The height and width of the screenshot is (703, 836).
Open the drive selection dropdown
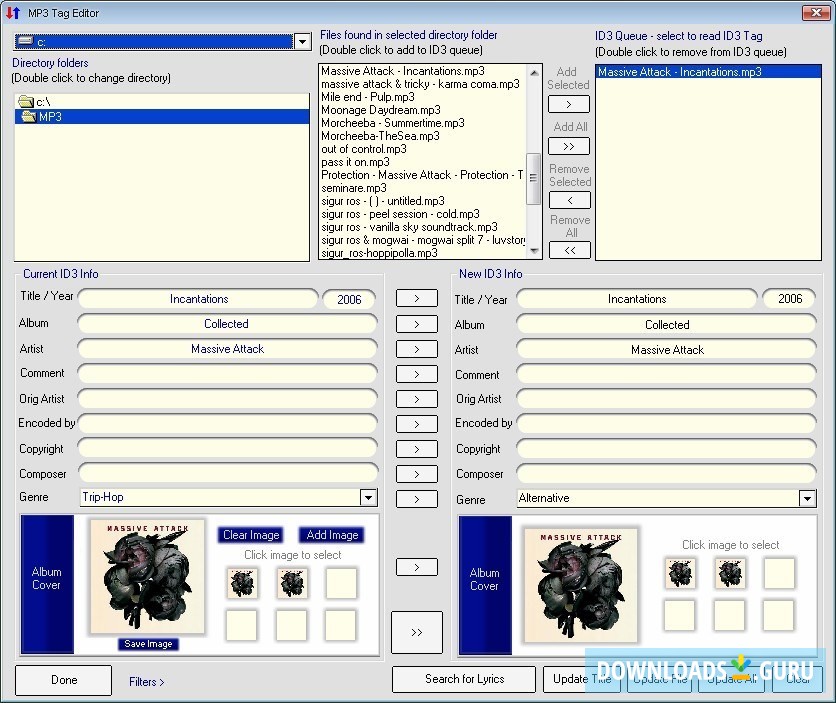coord(302,42)
